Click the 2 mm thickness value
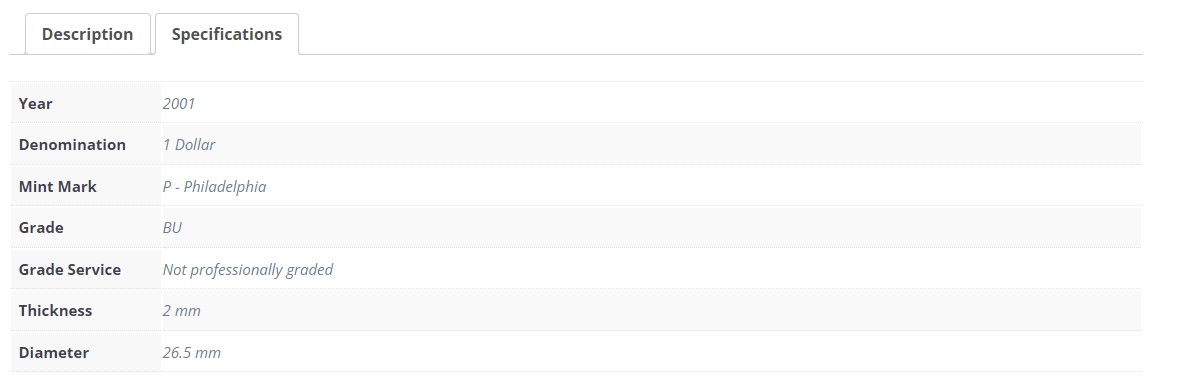The width and height of the screenshot is (1178, 392). click(x=182, y=310)
